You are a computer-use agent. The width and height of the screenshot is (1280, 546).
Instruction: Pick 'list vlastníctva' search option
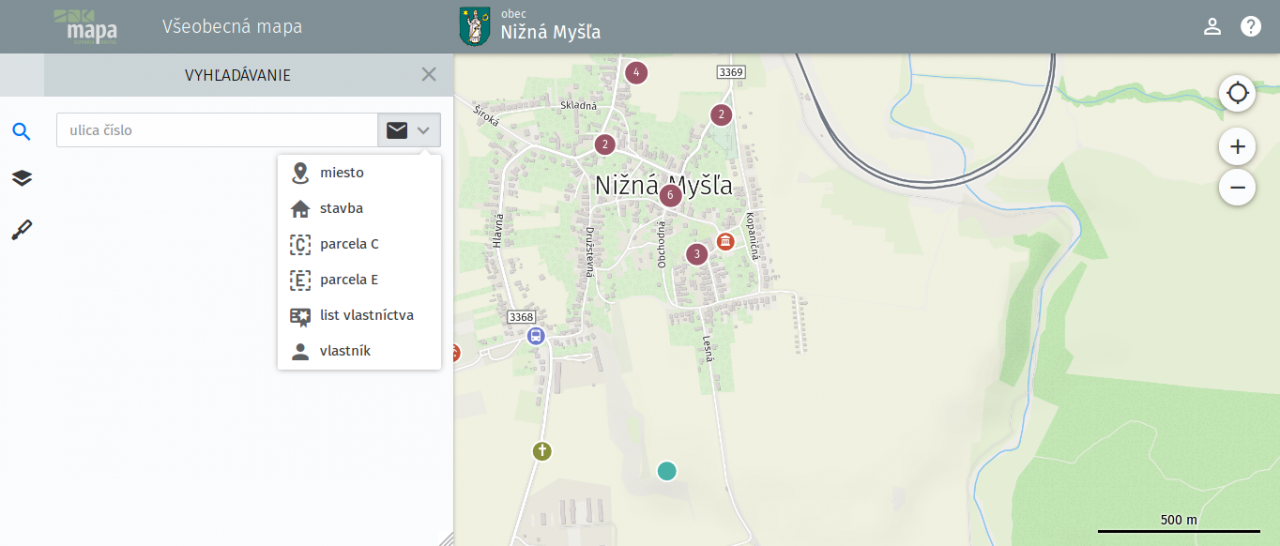tap(366, 316)
